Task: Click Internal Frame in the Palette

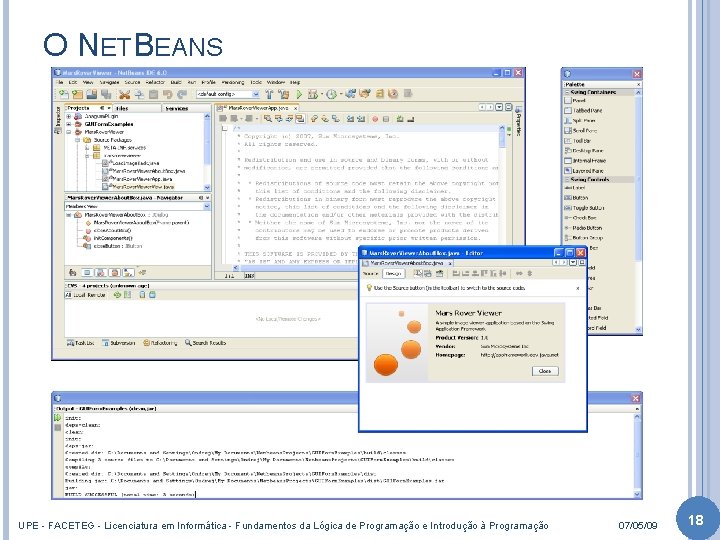Action: coord(585,161)
